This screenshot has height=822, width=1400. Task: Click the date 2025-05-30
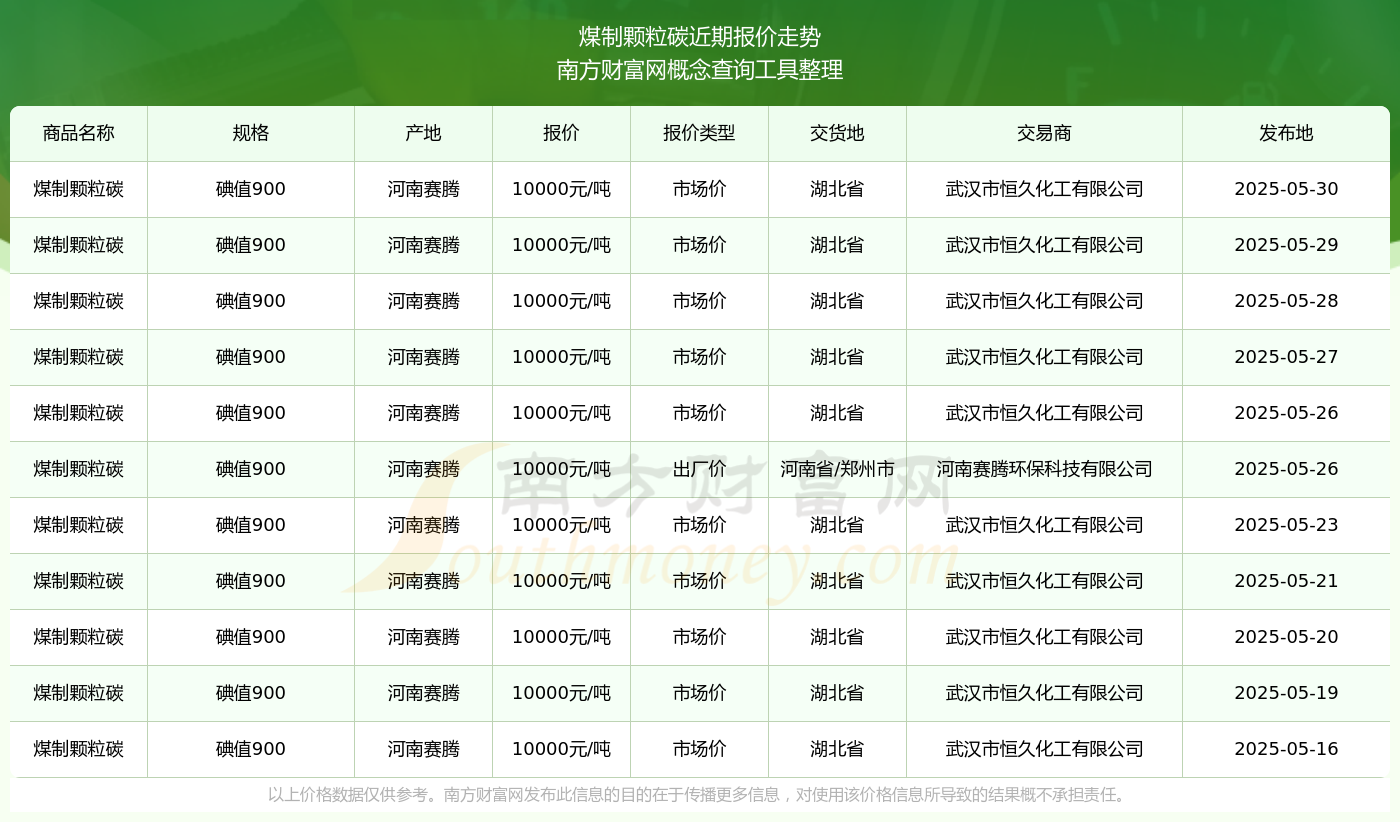click(x=1286, y=189)
